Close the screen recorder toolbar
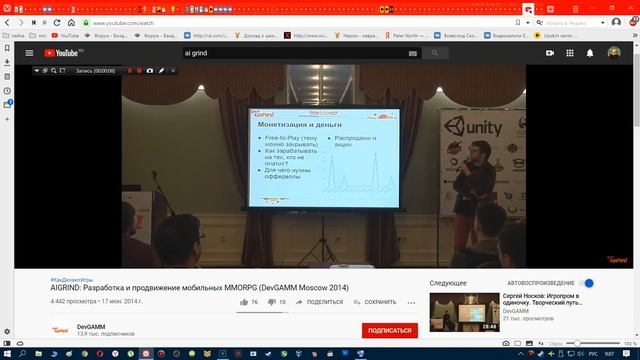 point(173,71)
